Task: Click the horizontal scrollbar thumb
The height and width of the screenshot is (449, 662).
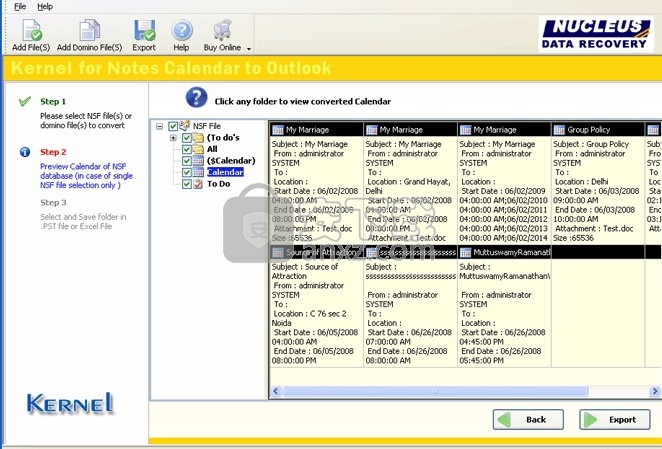Action: coord(435,391)
